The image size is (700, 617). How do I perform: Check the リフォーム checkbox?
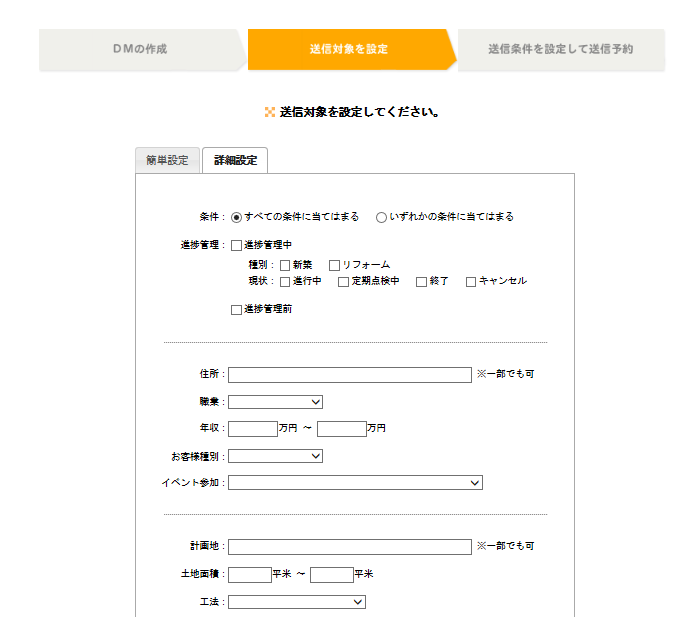tap(334, 266)
